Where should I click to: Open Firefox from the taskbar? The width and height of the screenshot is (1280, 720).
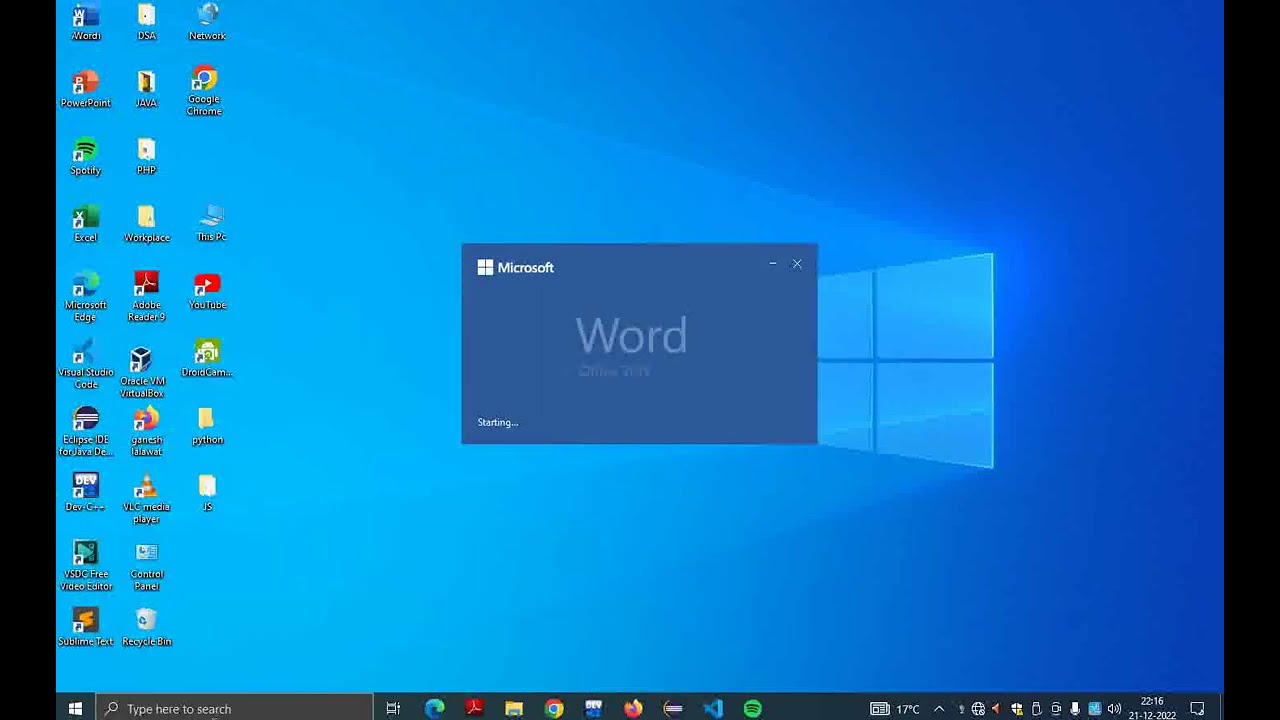tap(633, 708)
